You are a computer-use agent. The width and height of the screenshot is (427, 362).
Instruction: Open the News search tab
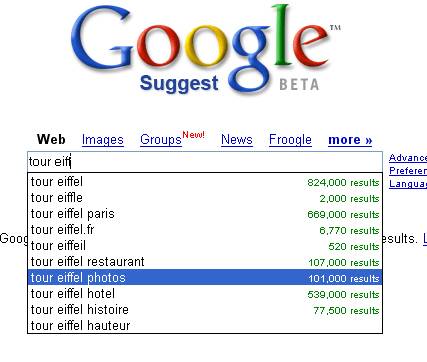coord(237,140)
